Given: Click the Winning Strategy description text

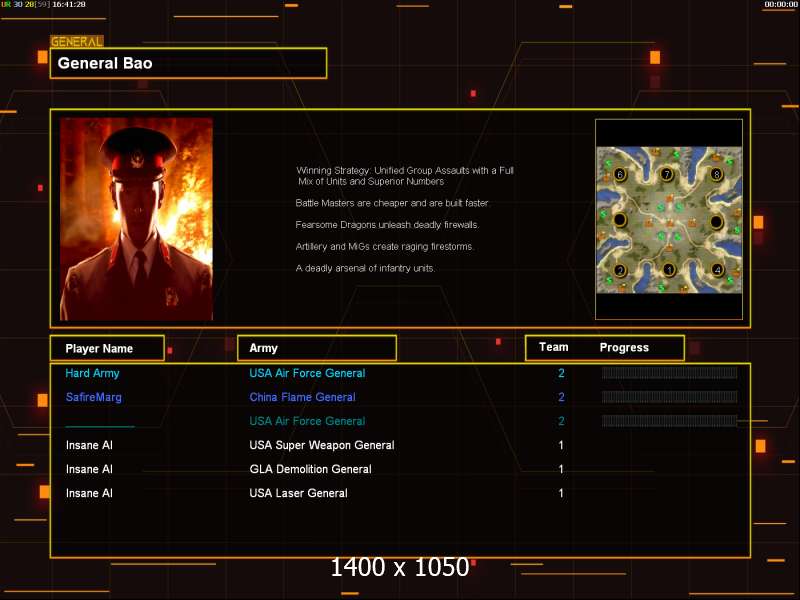Looking at the screenshot, I should (x=405, y=176).
